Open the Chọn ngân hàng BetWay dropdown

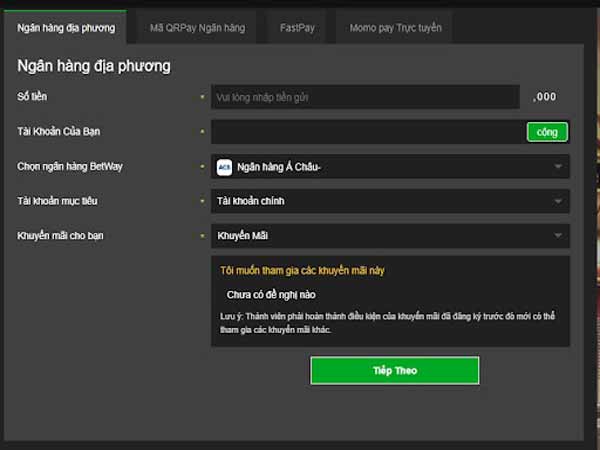(x=390, y=167)
